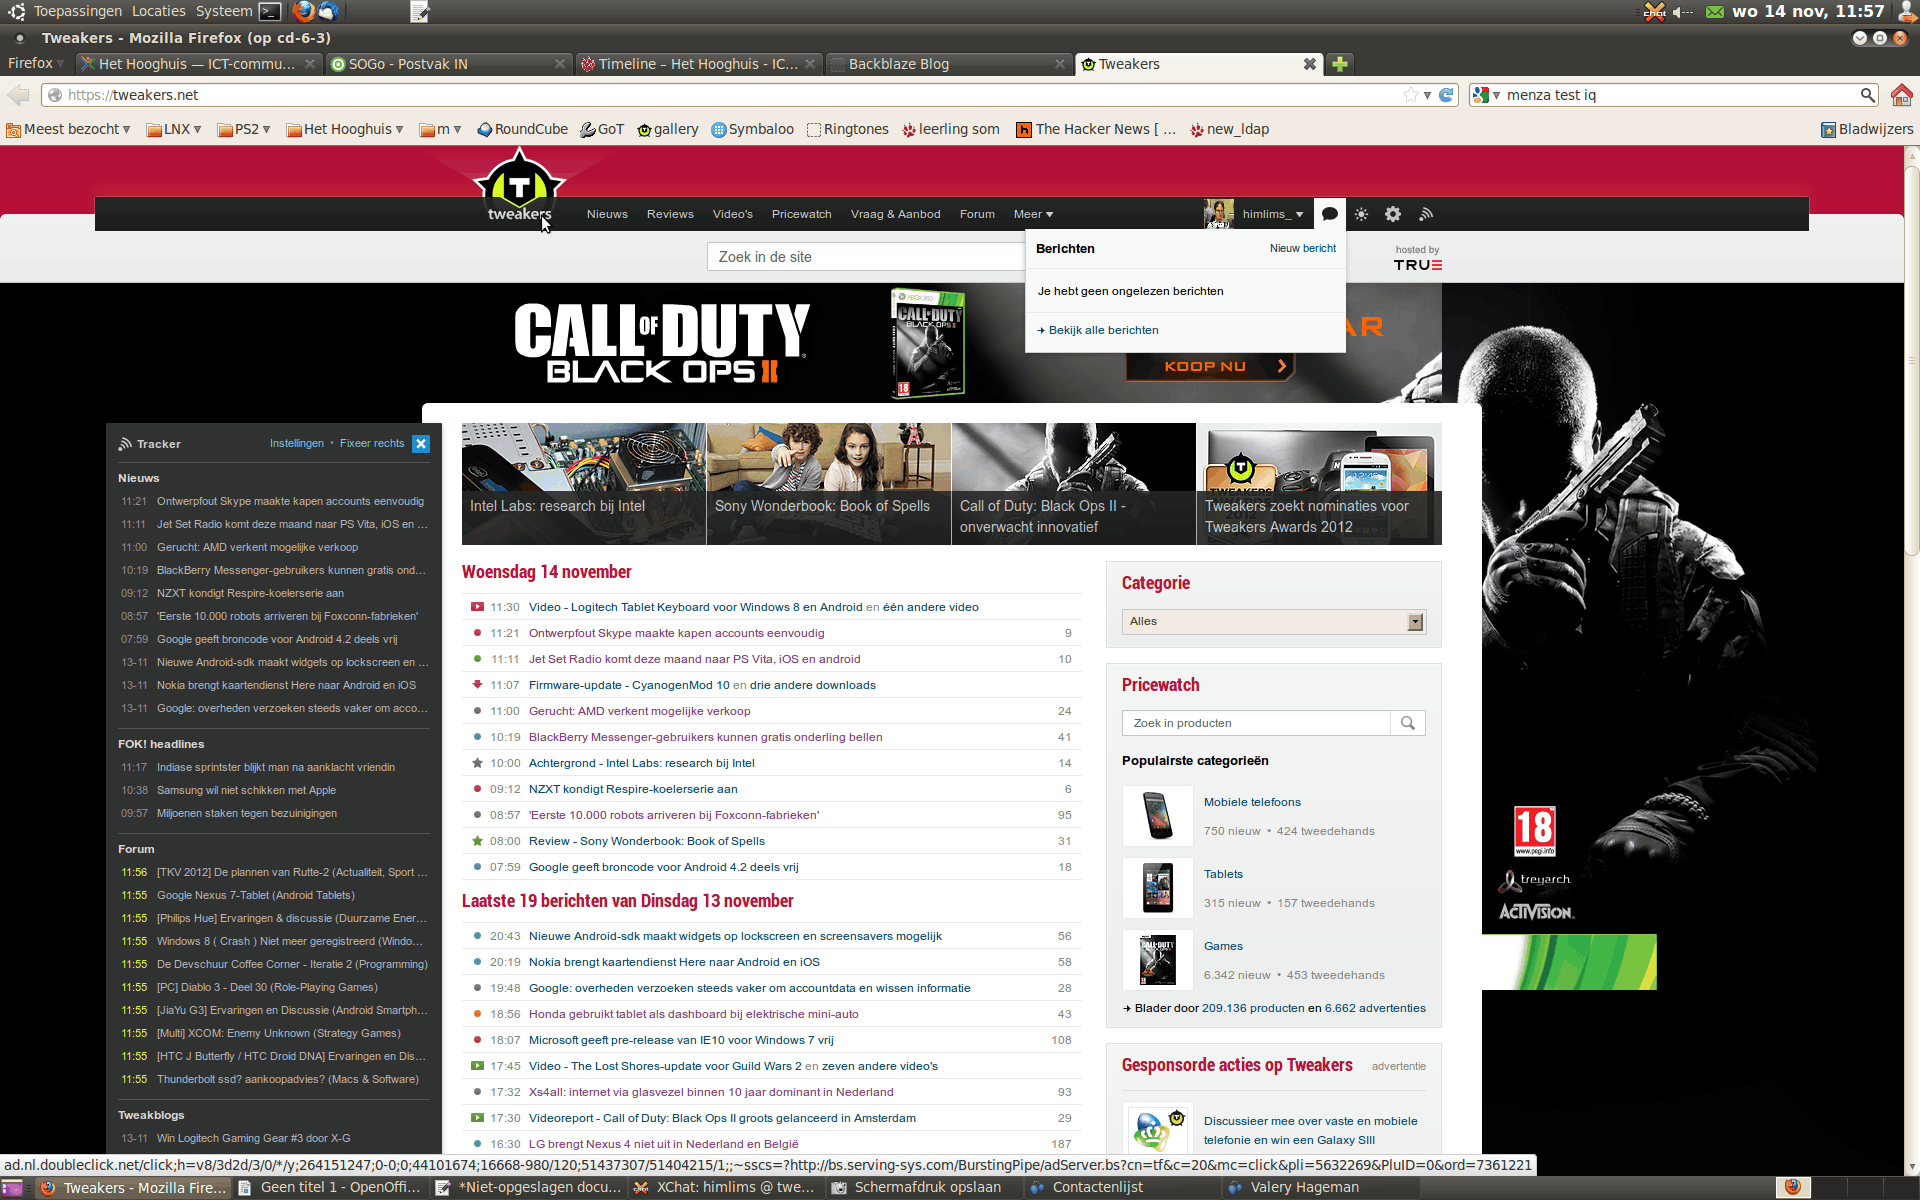Screen dimensions: 1920x1200
Task: Click the RSS feed icon in navbar
Action: point(1426,214)
